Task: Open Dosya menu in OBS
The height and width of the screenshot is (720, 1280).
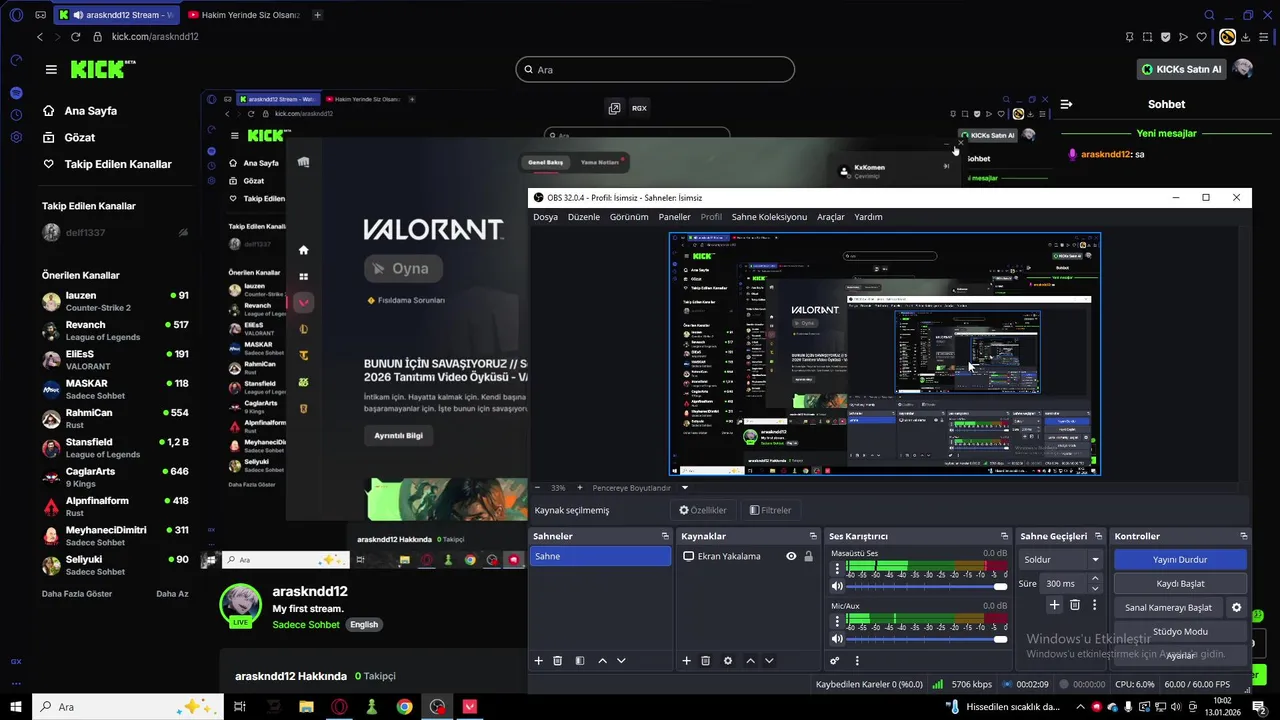Action: coord(545,217)
